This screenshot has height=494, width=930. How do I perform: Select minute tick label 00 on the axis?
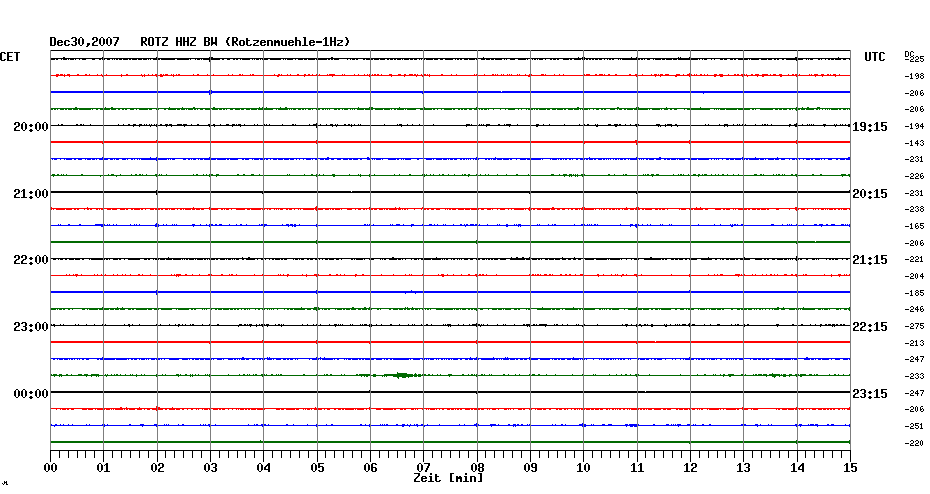(50, 468)
